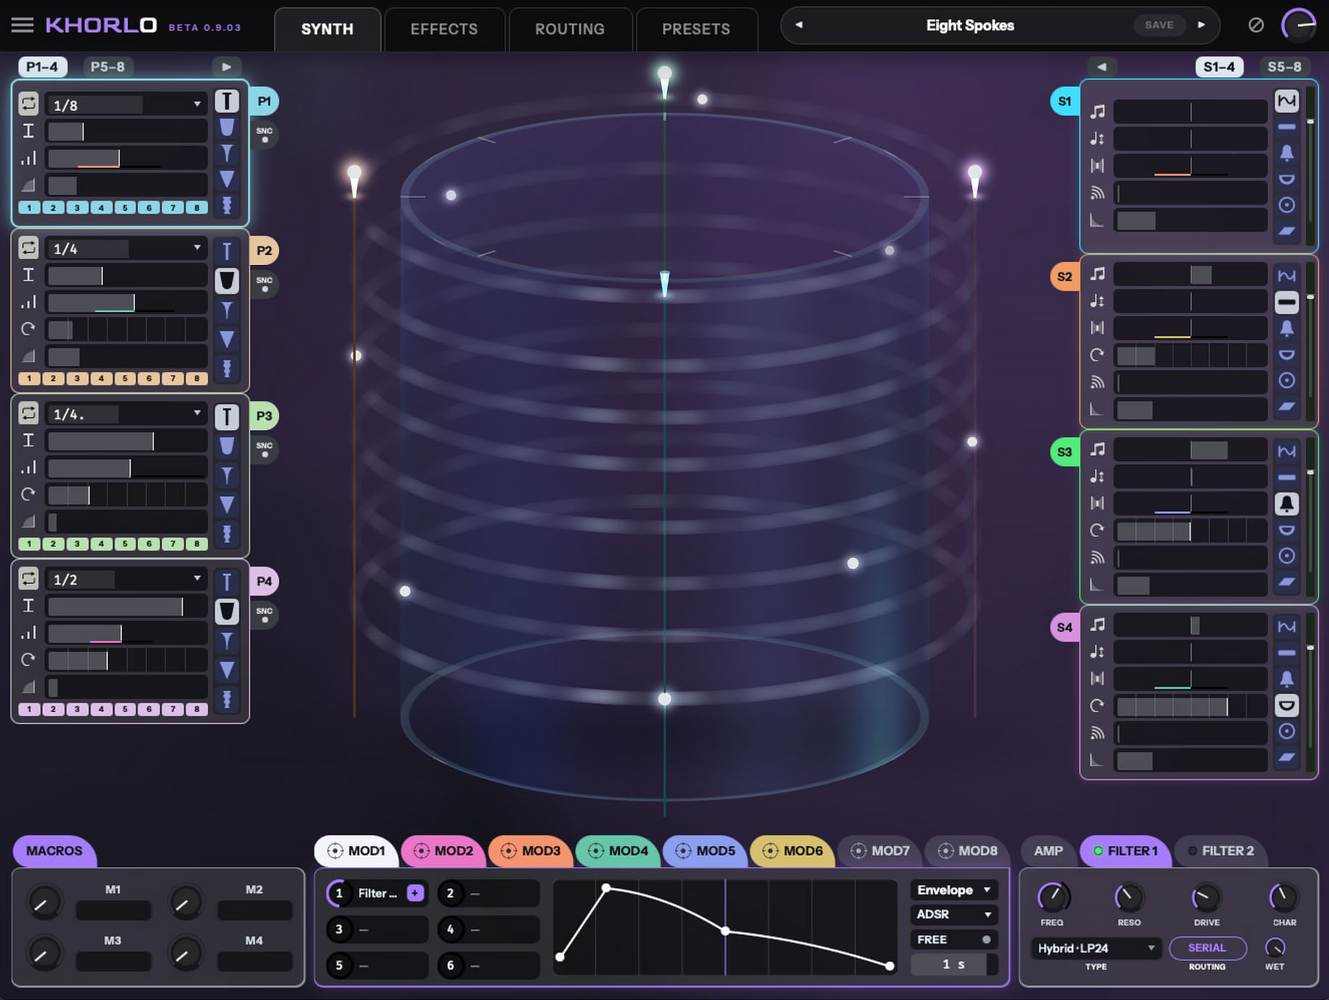1329x1000 pixels.
Task: Switch to the S5-8 strings page
Action: (x=1285, y=66)
